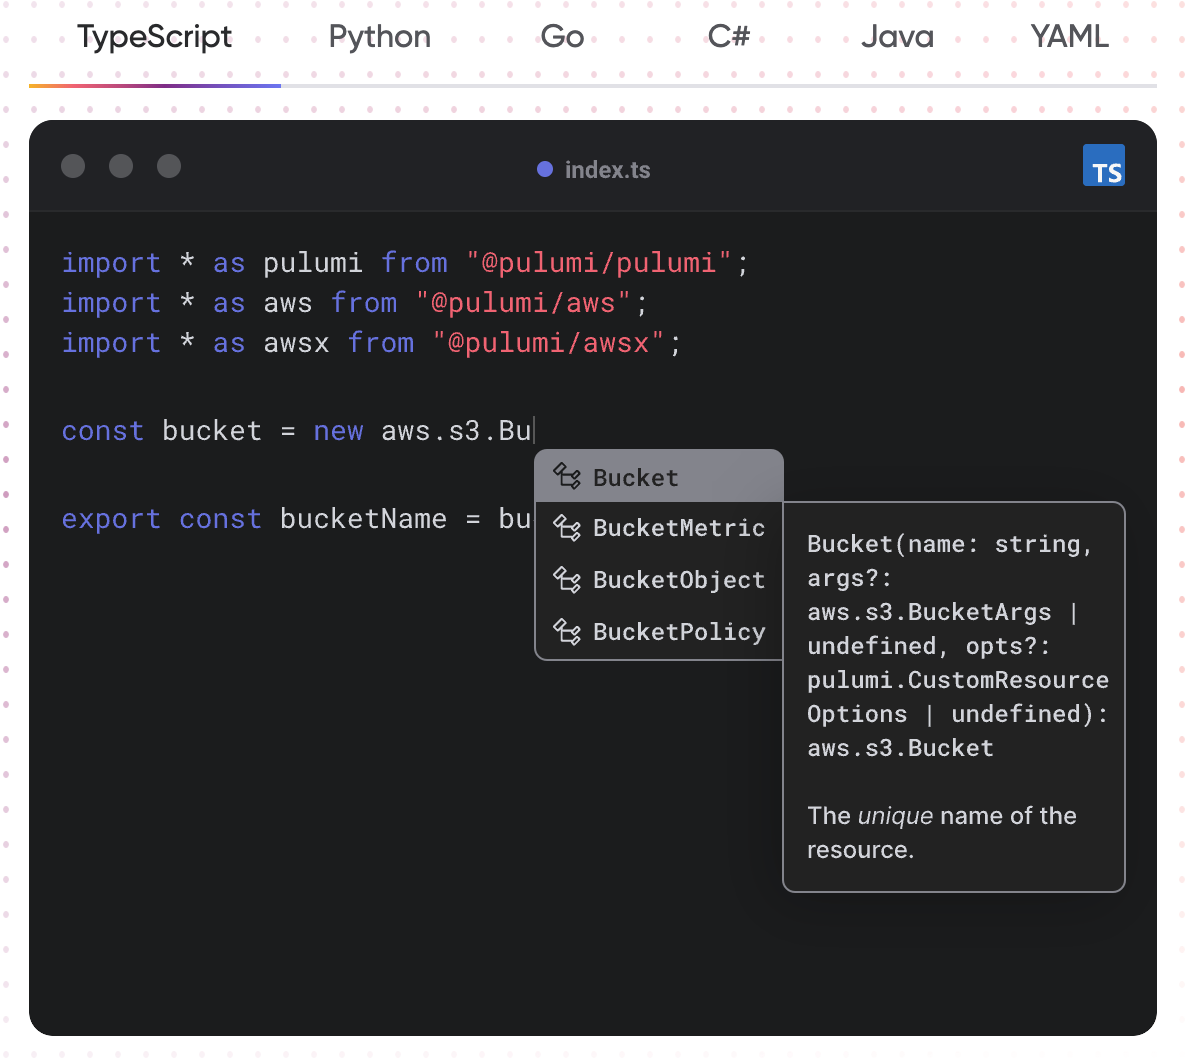The width and height of the screenshot is (1188, 1058).
Task: Click the awsx alias in third import
Action: 296,343
